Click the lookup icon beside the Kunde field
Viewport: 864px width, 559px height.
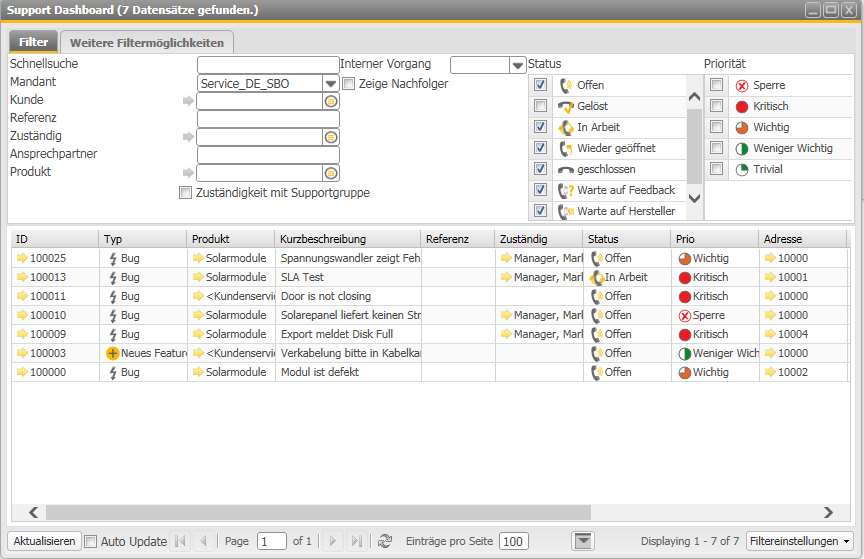(331, 101)
